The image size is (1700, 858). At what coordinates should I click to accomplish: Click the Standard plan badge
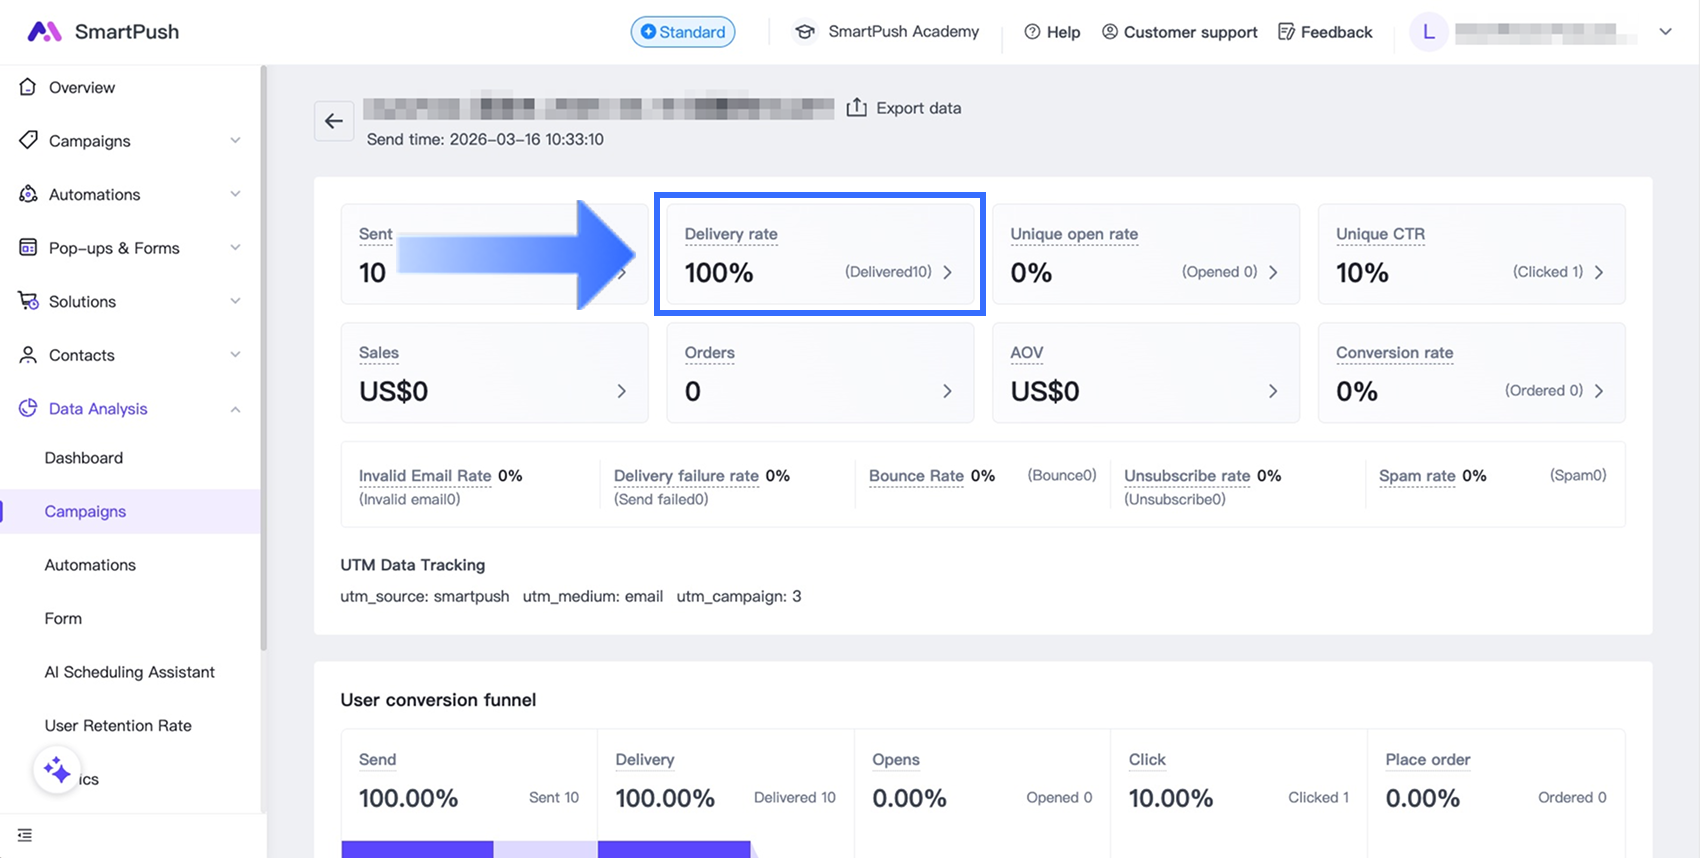[x=683, y=32]
